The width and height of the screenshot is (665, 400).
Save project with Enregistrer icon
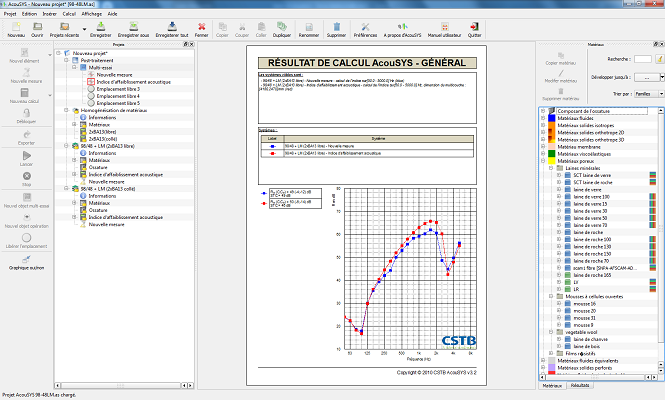[x=101, y=27]
